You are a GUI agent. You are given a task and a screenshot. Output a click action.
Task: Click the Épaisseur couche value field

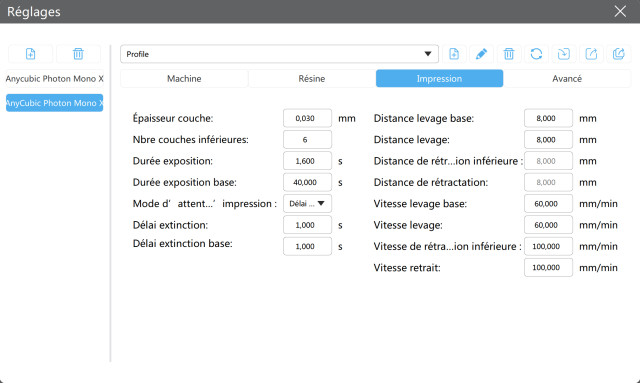tap(307, 118)
